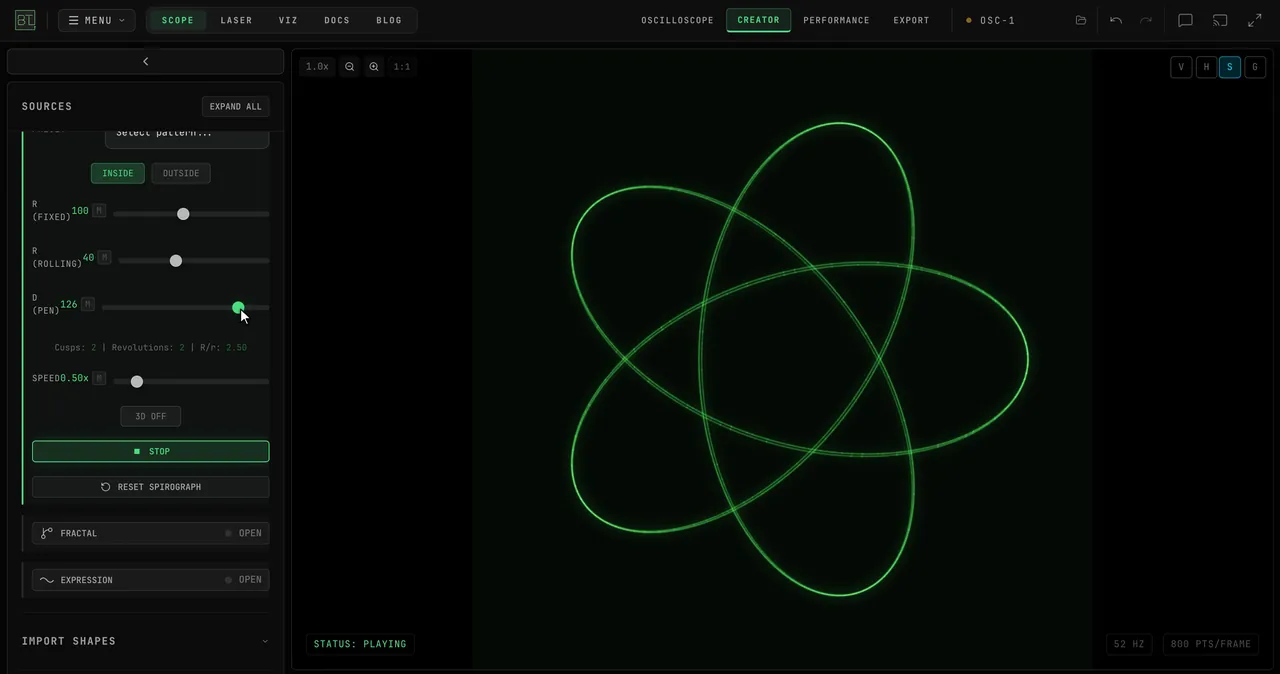Screen dimensions: 1280x674
Task: Click the redo arrow icon
Action: tap(1146, 20)
